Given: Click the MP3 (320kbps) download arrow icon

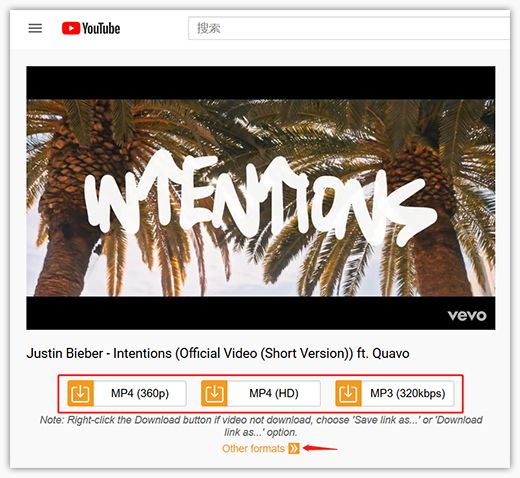Looking at the screenshot, I should pos(348,394).
